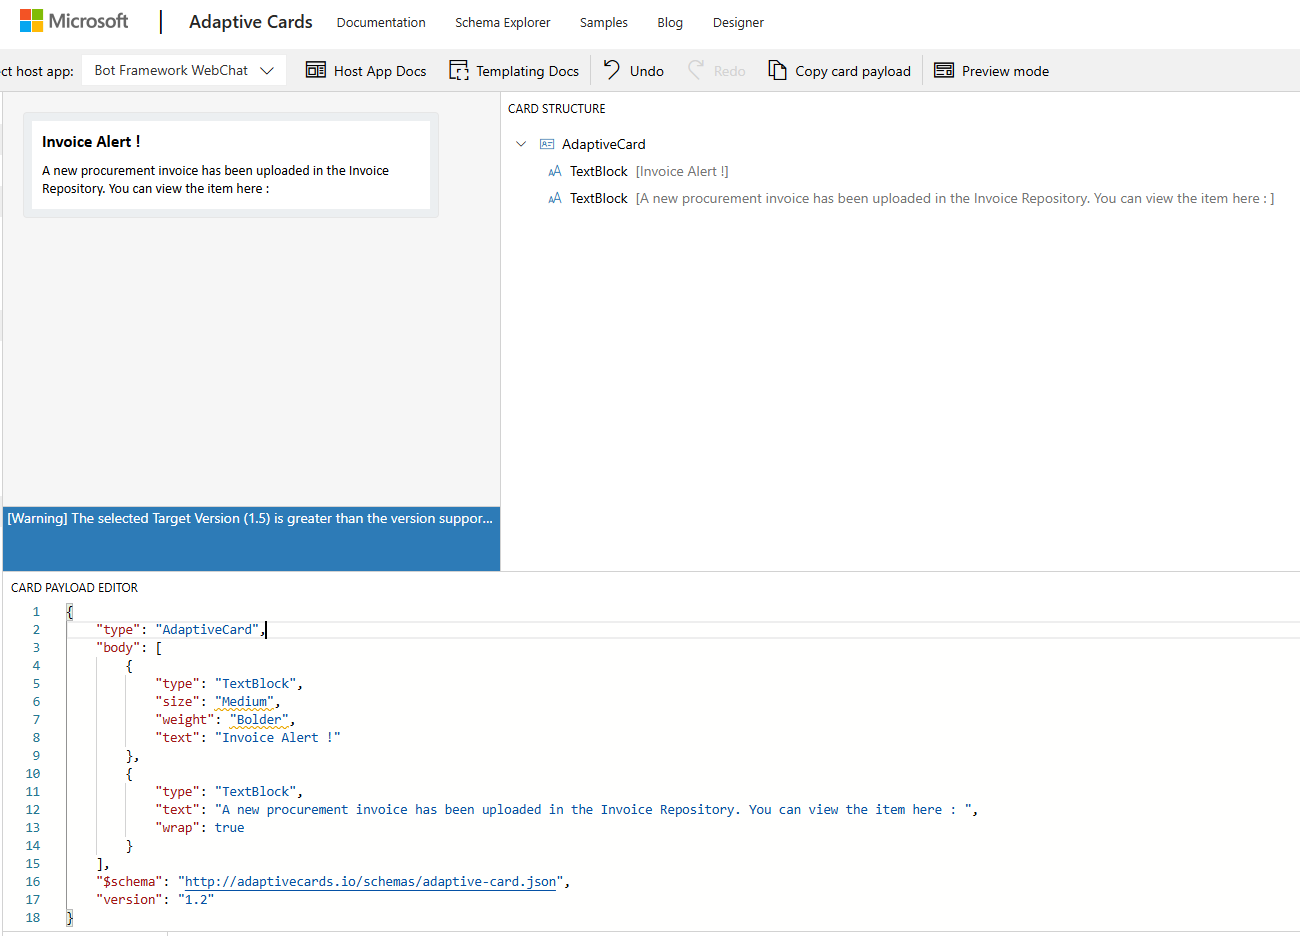This screenshot has height=936, width=1300.
Task: Open the Blog link
Action: (670, 22)
